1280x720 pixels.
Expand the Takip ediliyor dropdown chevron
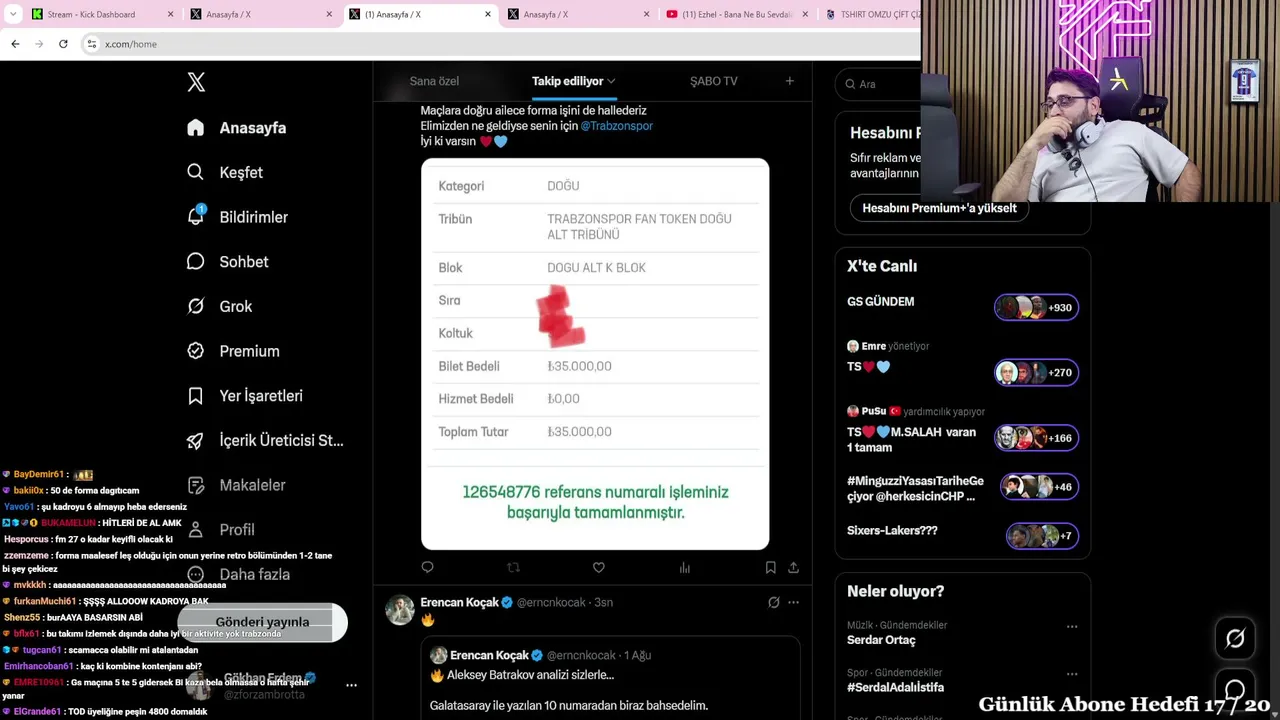tap(611, 81)
